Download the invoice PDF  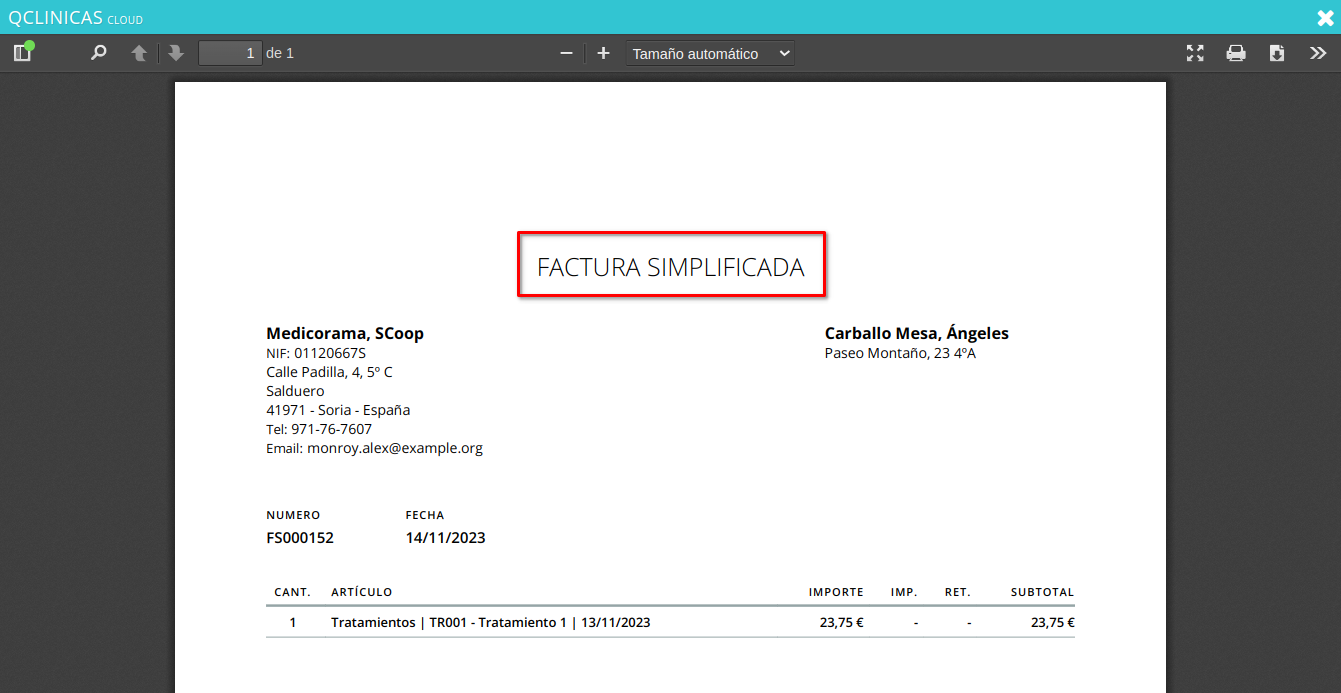point(1277,53)
